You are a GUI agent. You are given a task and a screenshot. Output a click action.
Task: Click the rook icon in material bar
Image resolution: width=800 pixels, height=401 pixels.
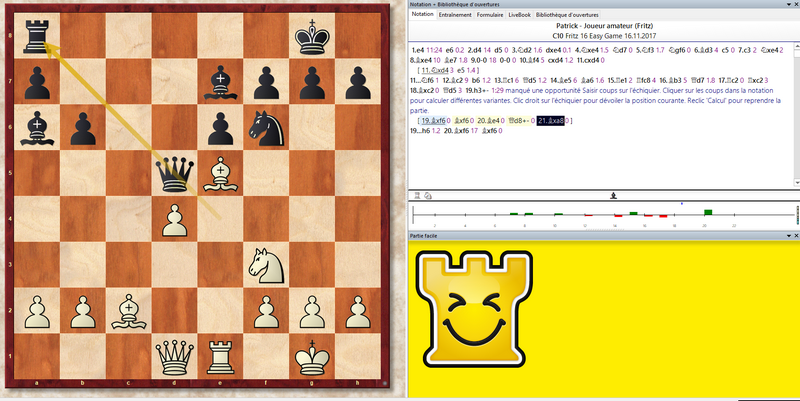pos(417,195)
